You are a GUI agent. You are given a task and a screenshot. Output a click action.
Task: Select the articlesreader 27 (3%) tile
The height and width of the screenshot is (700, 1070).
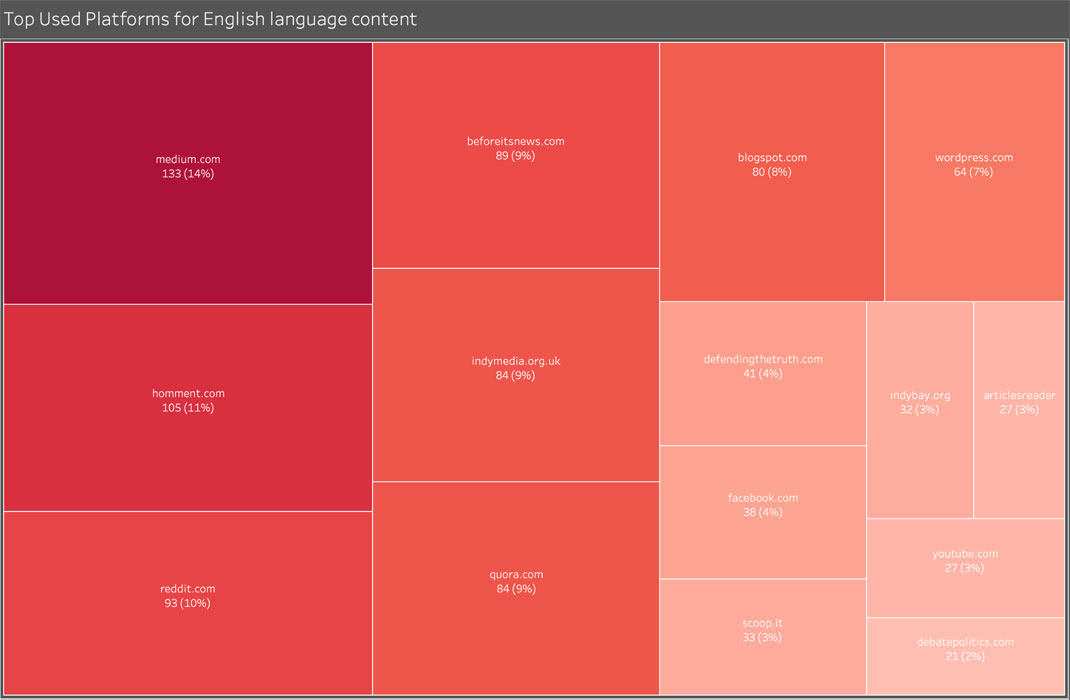click(1019, 409)
